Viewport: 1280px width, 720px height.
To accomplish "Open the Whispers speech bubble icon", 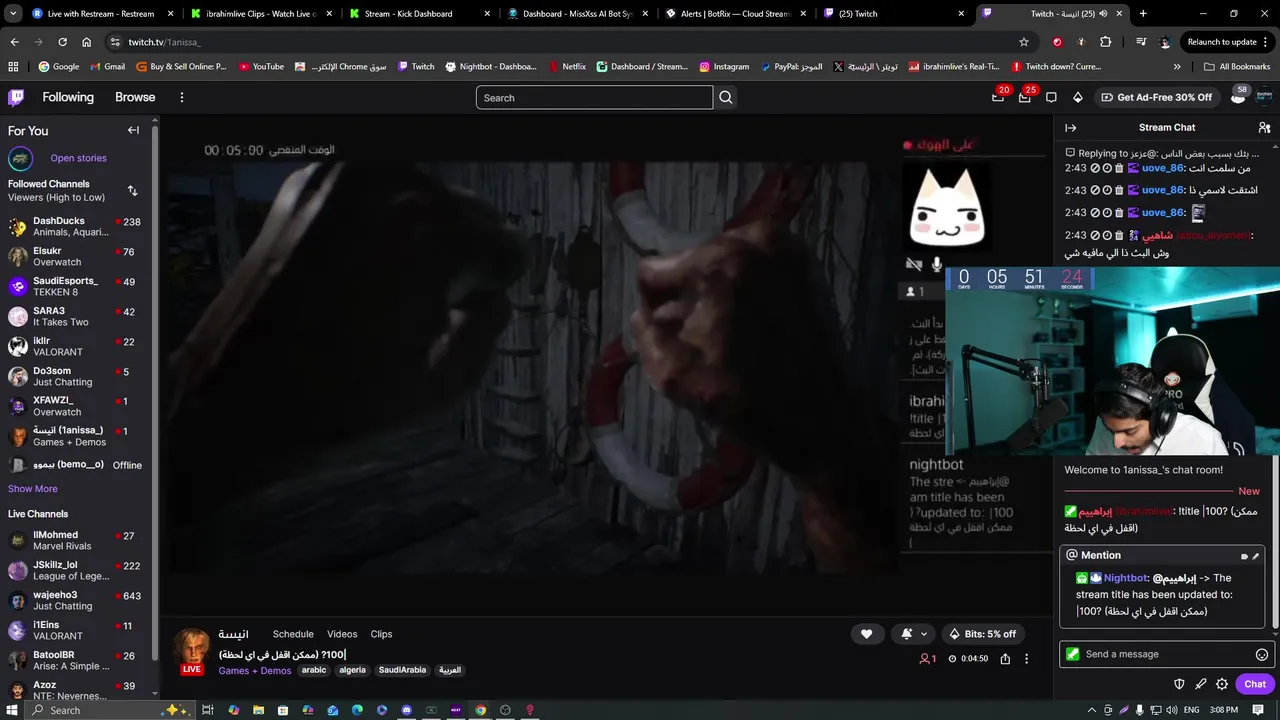I will 1051,97.
